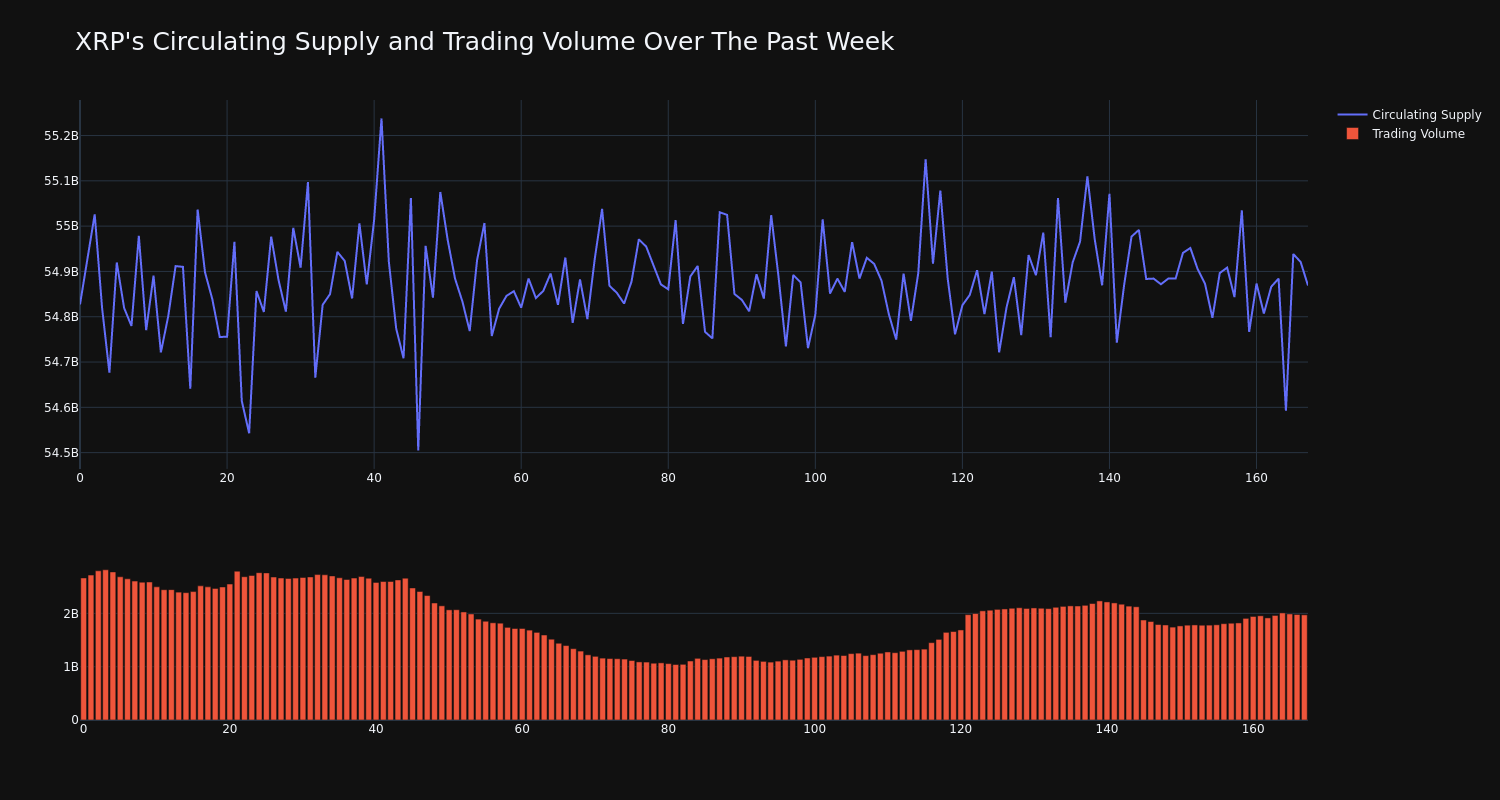Click the supply peak near x=115
The image size is (1500, 800).
(925, 160)
